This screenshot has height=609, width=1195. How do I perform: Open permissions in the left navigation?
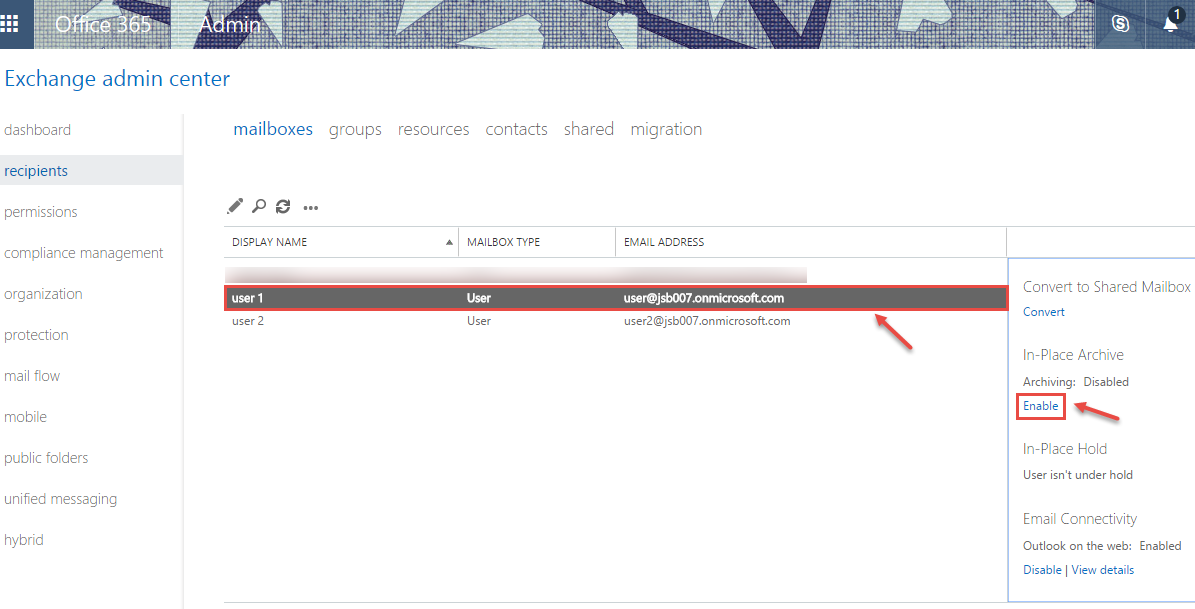click(40, 212)
